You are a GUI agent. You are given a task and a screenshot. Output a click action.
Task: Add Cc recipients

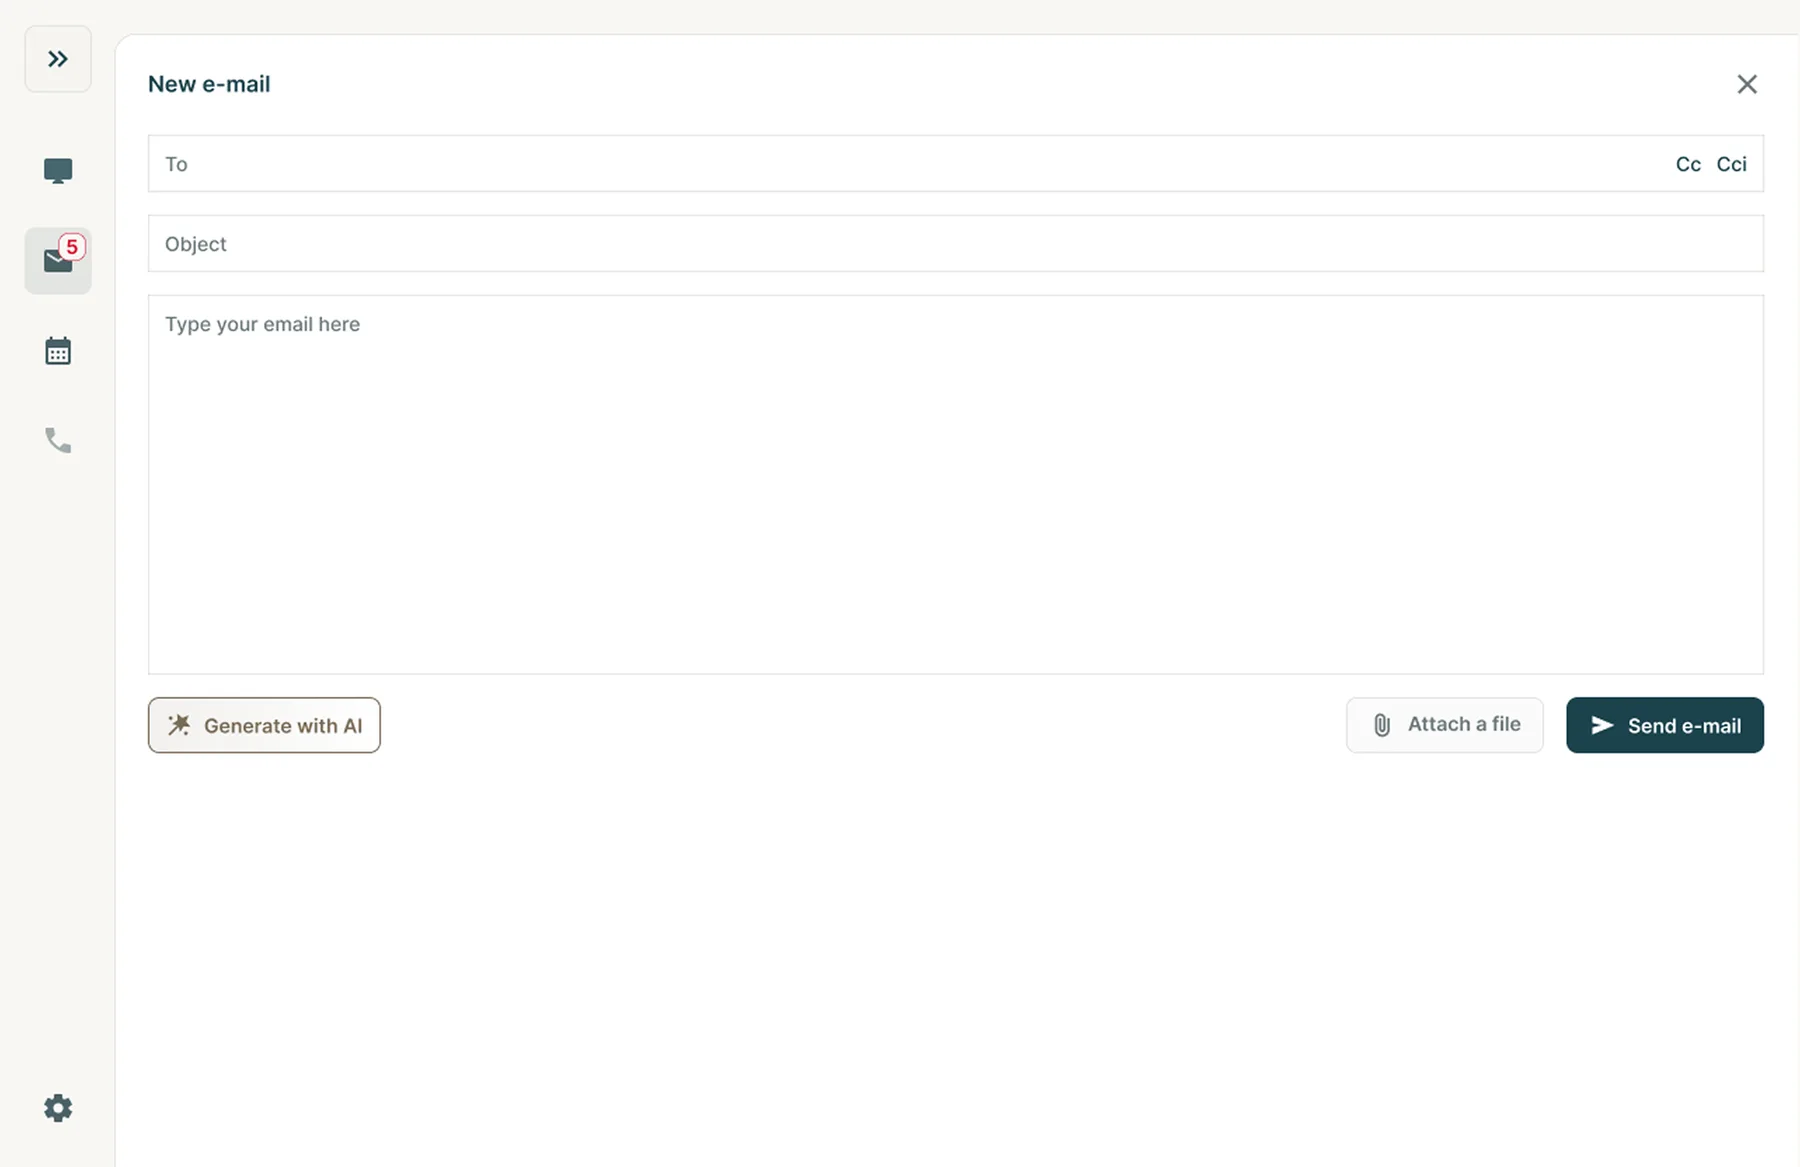coord(1688,164)
